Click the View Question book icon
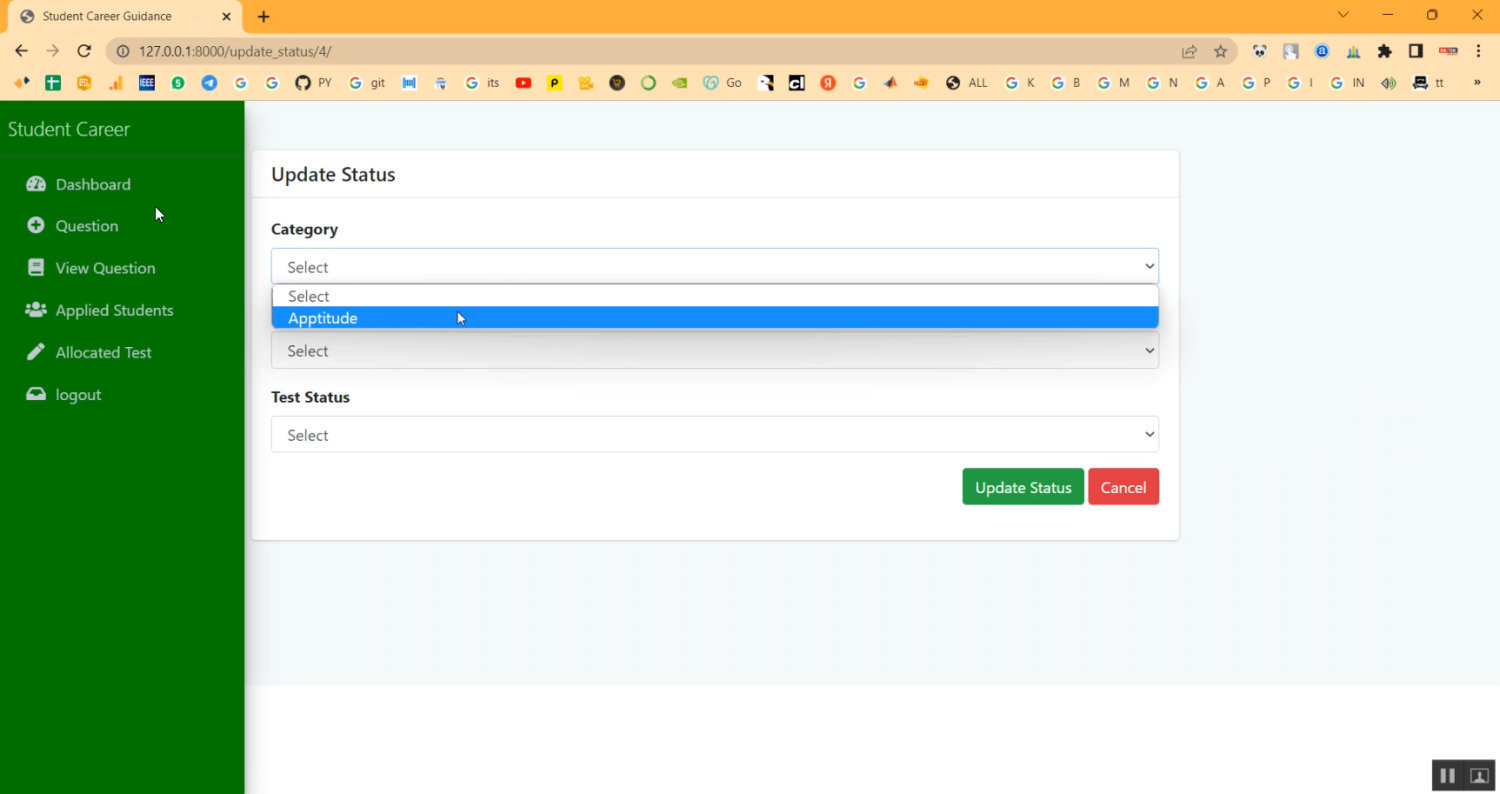The image size is (1500, 794). [36, 268]
